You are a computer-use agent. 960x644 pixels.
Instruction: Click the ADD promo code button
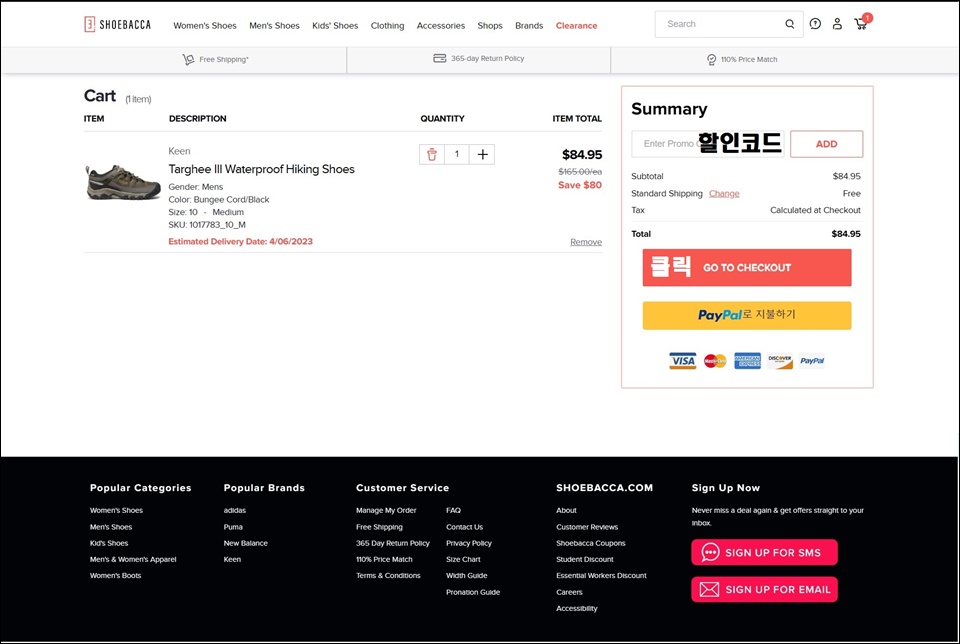[x=827, y=144]
